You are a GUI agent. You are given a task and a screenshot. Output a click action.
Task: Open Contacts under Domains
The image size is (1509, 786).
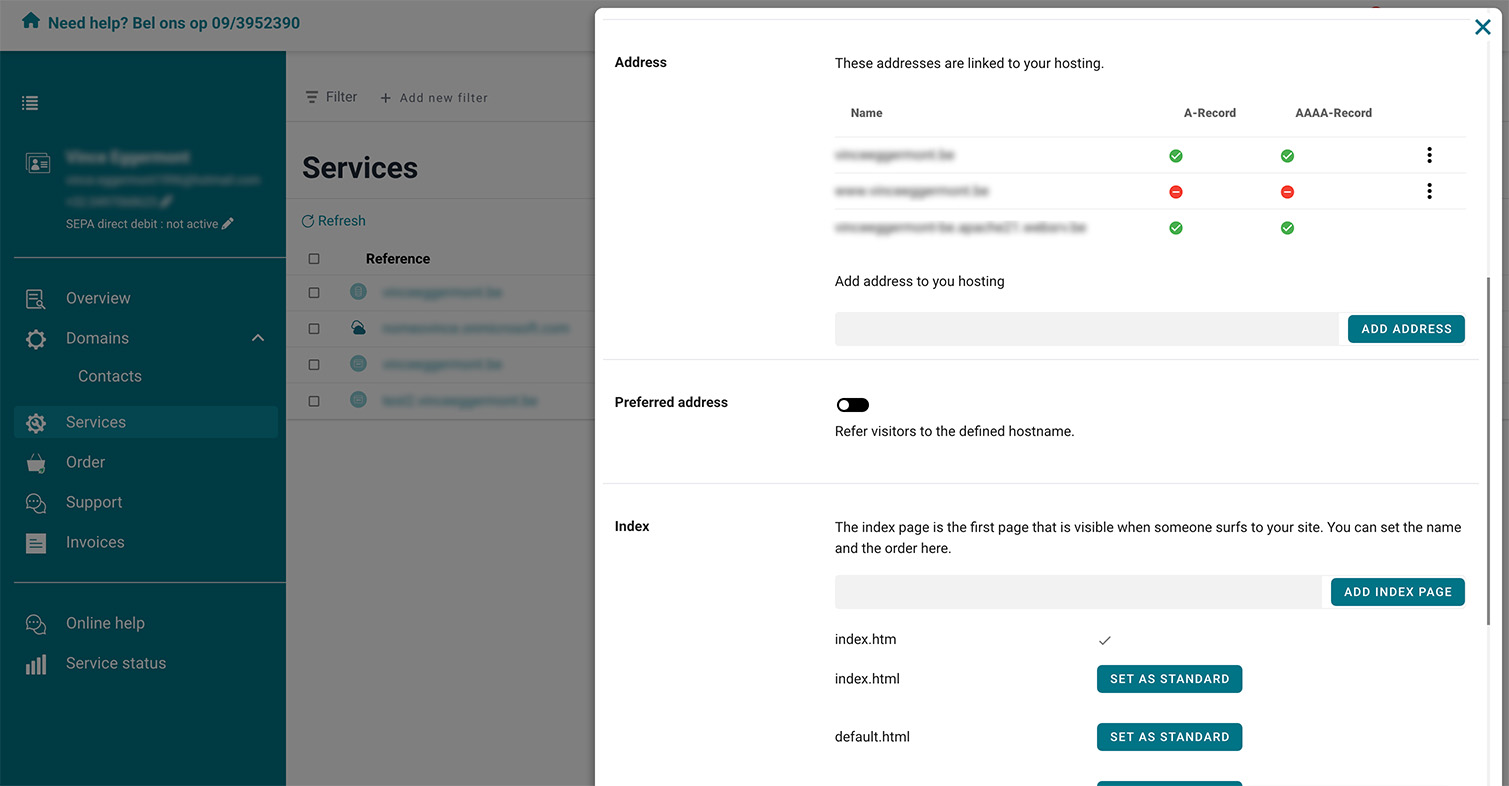point(110,376)
